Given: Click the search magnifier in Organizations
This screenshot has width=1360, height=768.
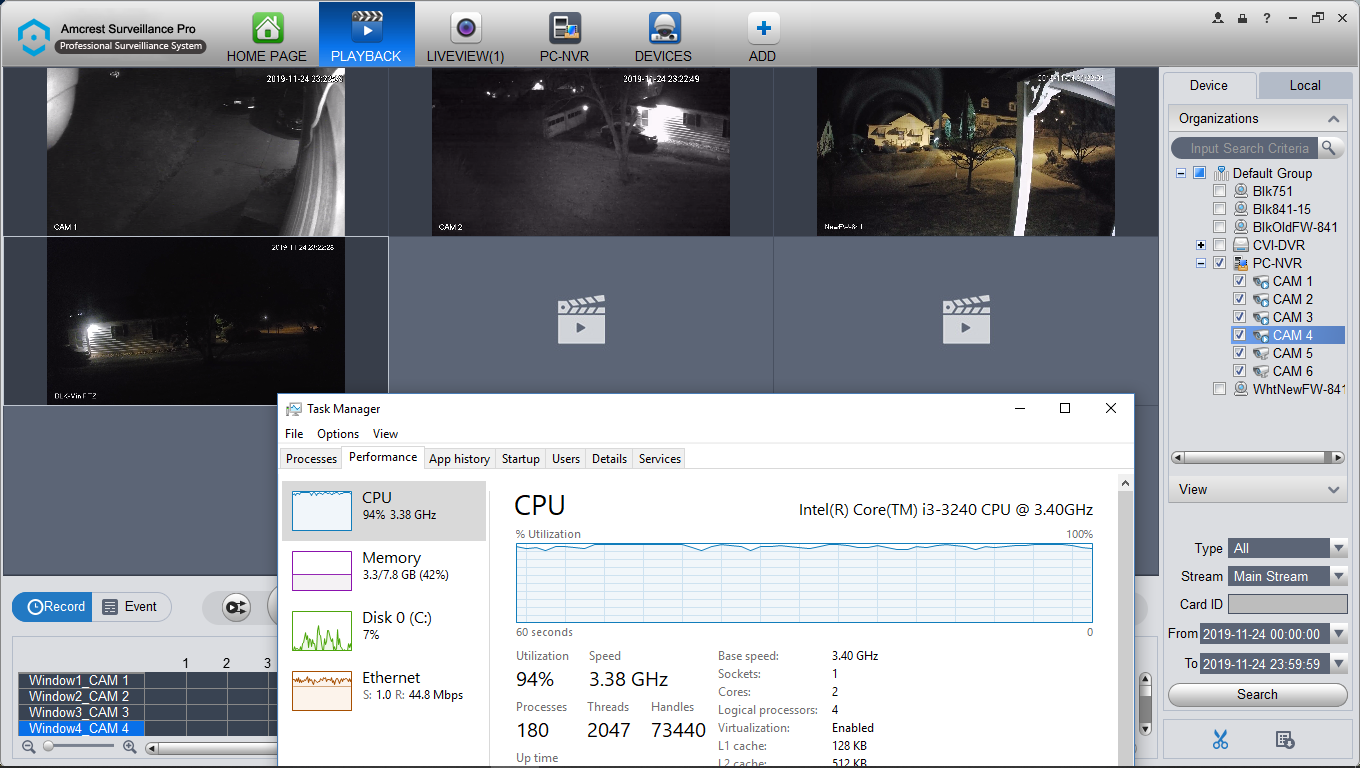Looking at the screenshot, I should [1328, 148].
